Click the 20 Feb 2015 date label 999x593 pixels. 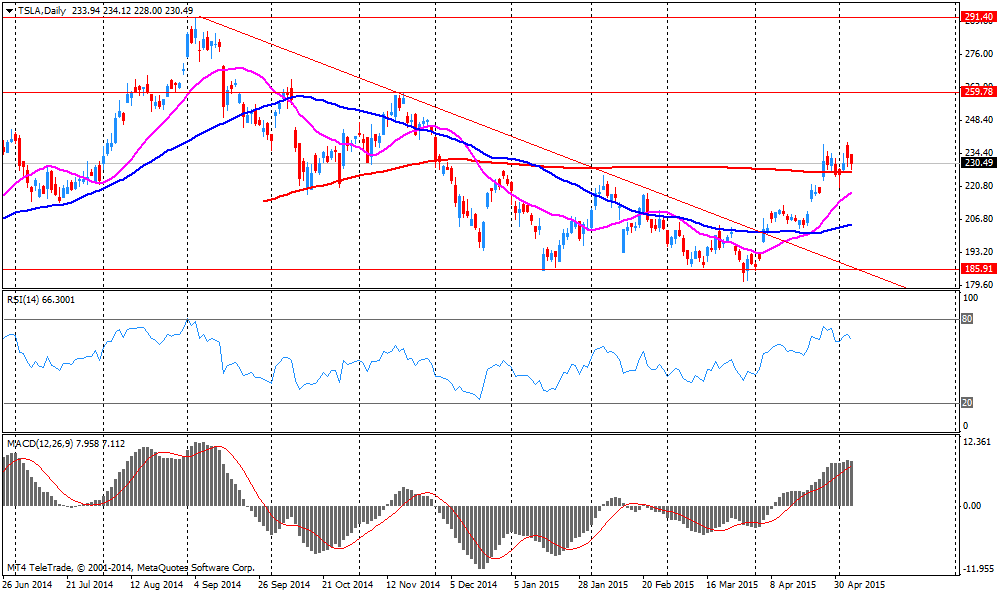pos(668,584)
